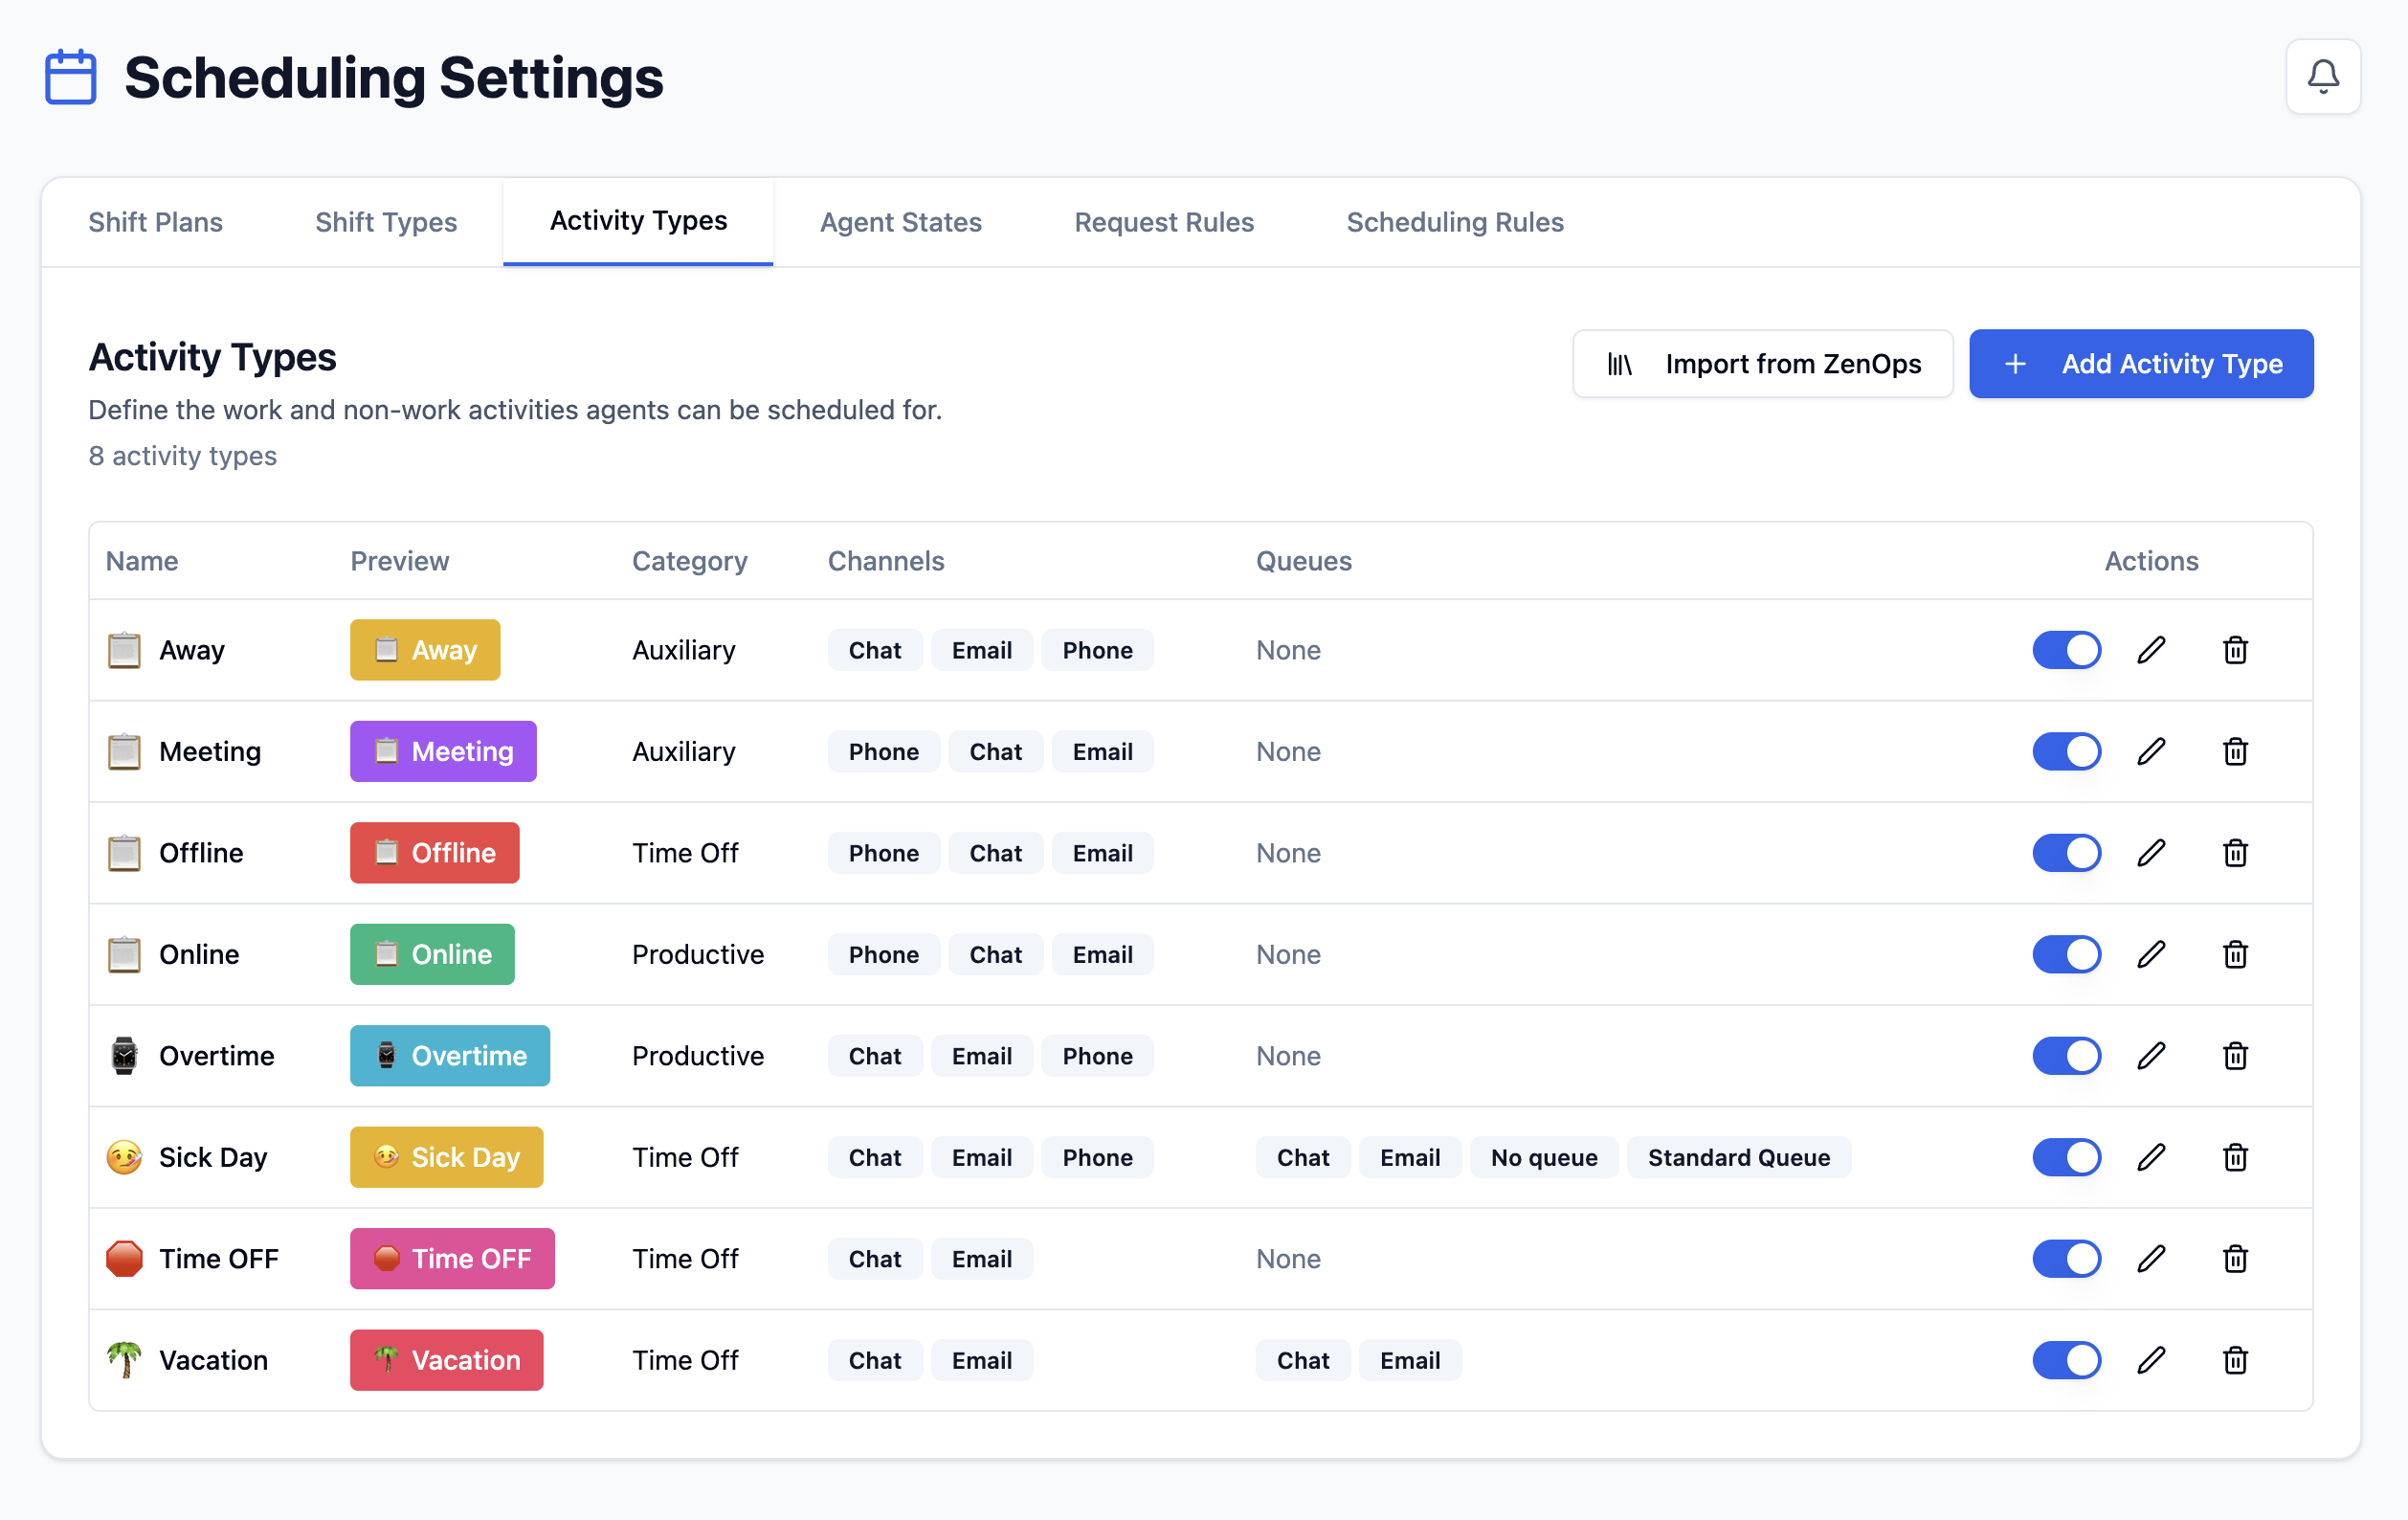Open the Request Rules tab
The height and width of the screenshot is (1520, 2408).
coord(1164,222)
